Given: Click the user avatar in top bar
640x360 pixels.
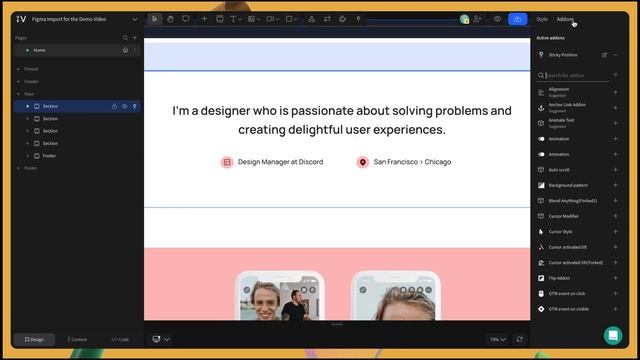Looking at the screenshot, I should point(464,19).
